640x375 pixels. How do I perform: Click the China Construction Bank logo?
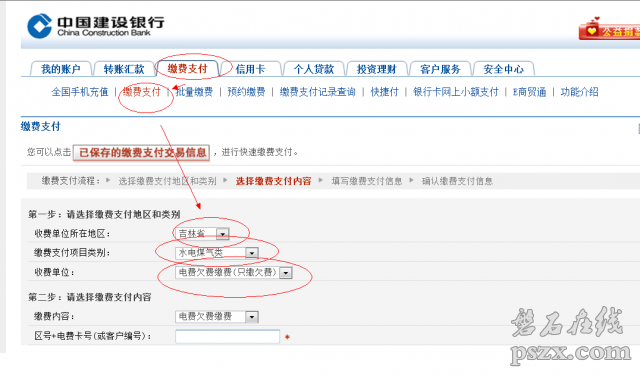click(96, 26)
